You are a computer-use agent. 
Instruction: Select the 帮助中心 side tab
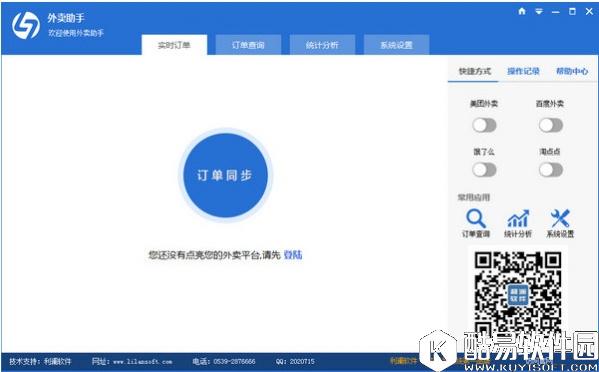(572, 71)
